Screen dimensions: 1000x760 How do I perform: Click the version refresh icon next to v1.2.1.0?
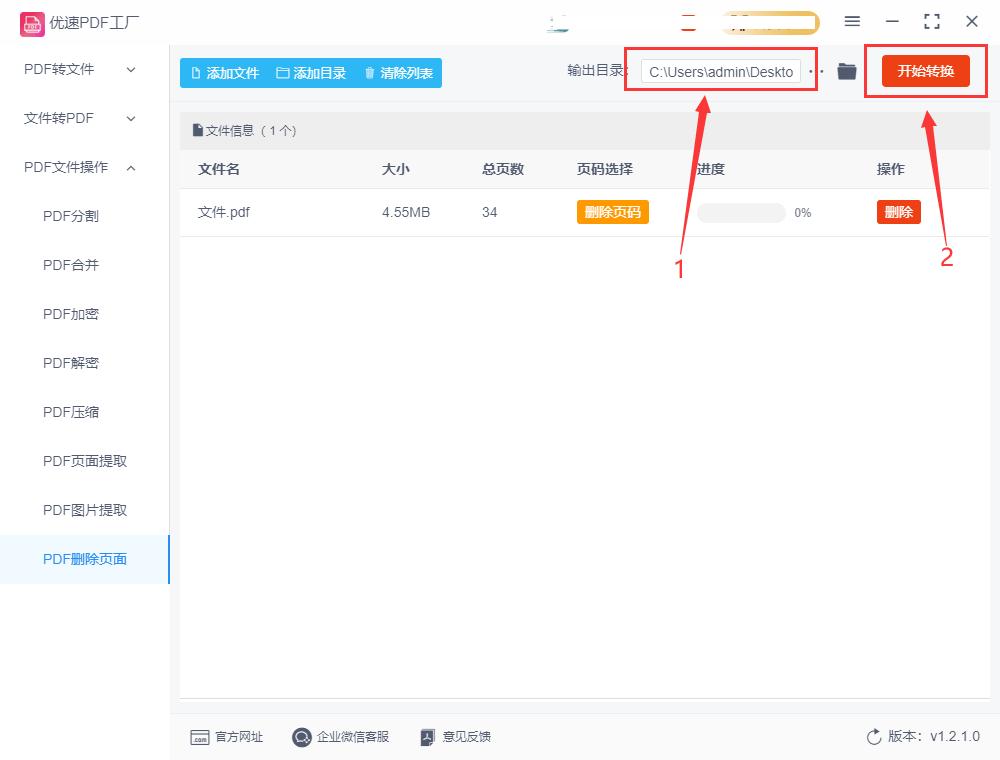873,736
